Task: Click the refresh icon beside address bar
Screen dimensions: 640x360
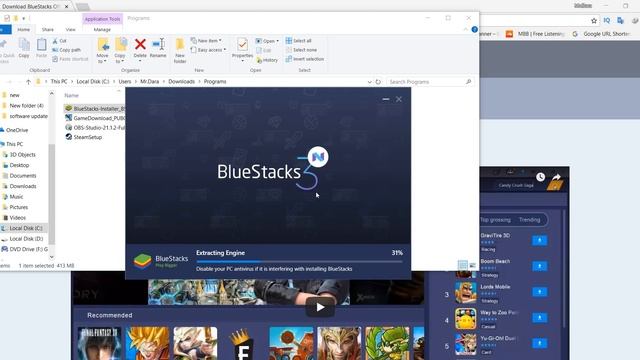Action: pos(378,82)
